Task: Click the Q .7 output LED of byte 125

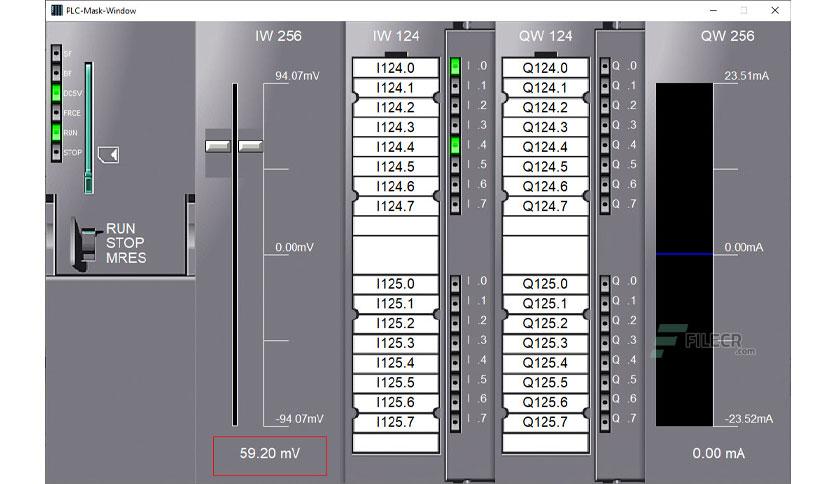Action: [605, 421]
